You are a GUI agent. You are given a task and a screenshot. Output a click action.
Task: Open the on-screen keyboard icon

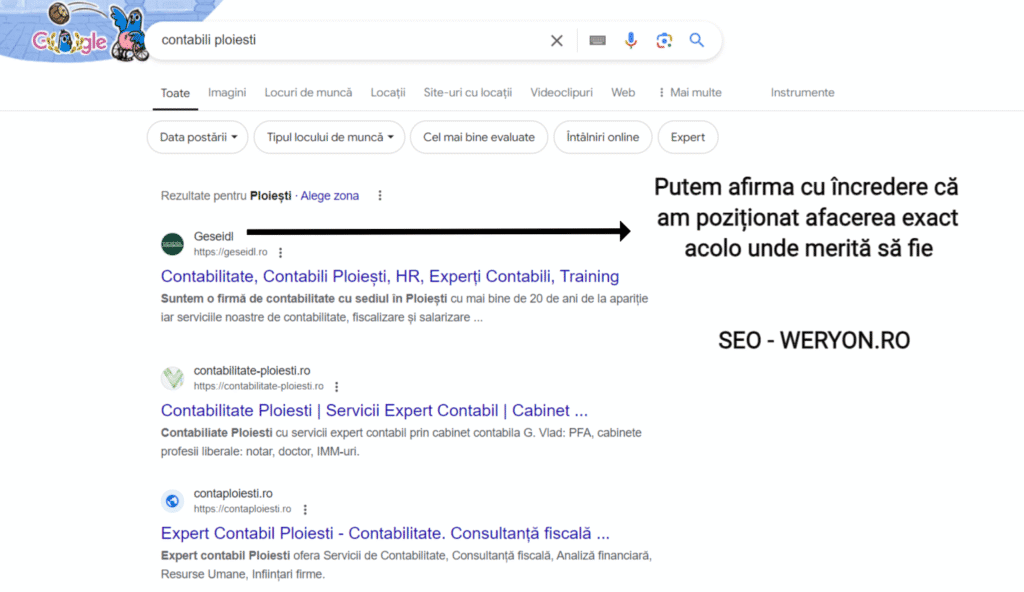click(x=597, y=40)
